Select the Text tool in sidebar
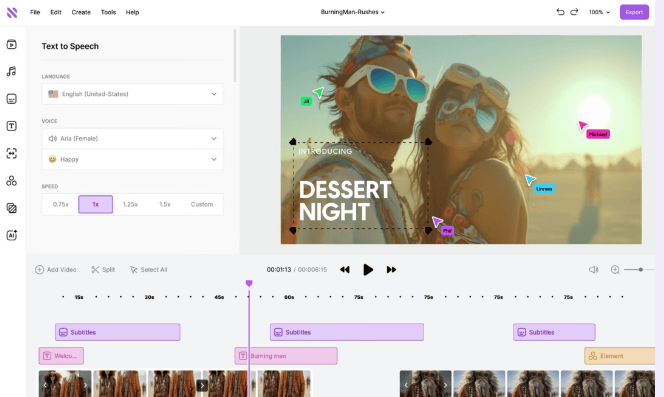This screenshot has width=664, height=397. coord(11,126)
